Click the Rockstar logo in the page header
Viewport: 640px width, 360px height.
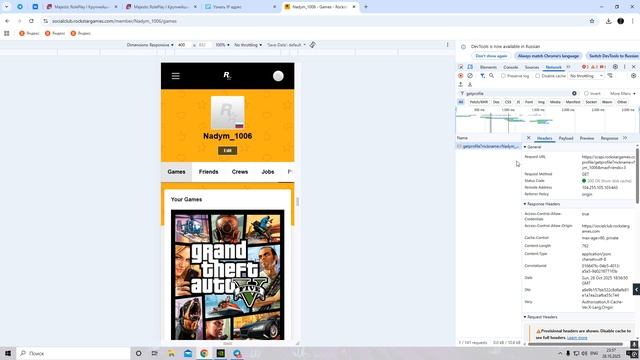pos(227,76)
